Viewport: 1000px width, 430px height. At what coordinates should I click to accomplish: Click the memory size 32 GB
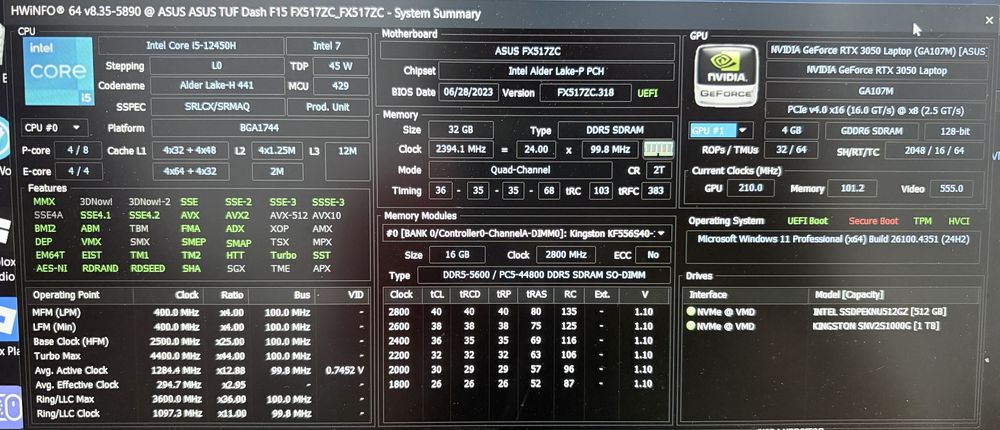coord(460,130)
